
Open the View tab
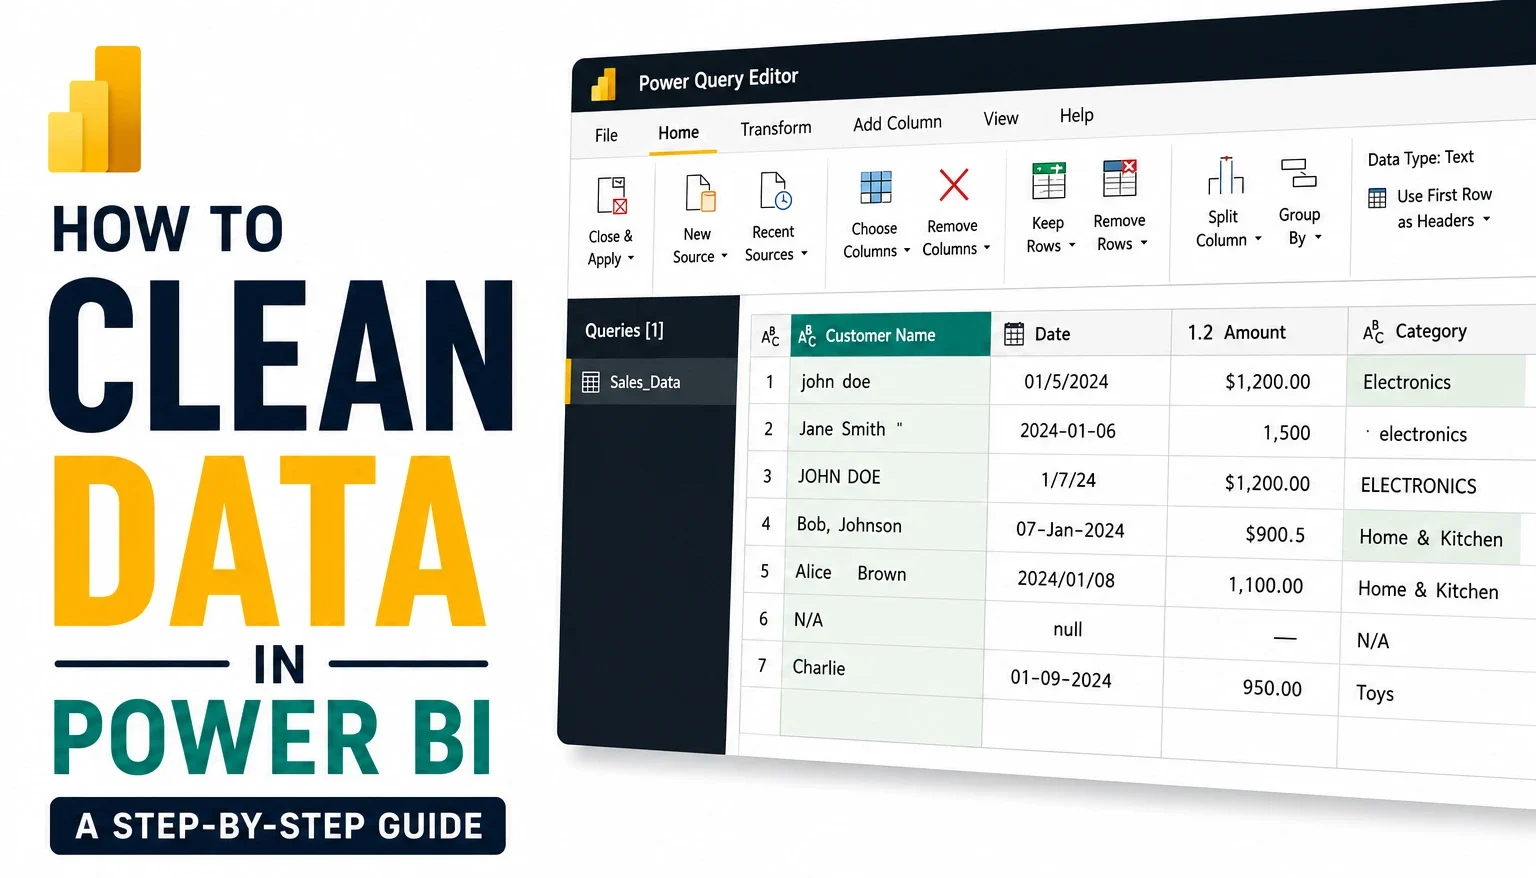coord(1001,119)
